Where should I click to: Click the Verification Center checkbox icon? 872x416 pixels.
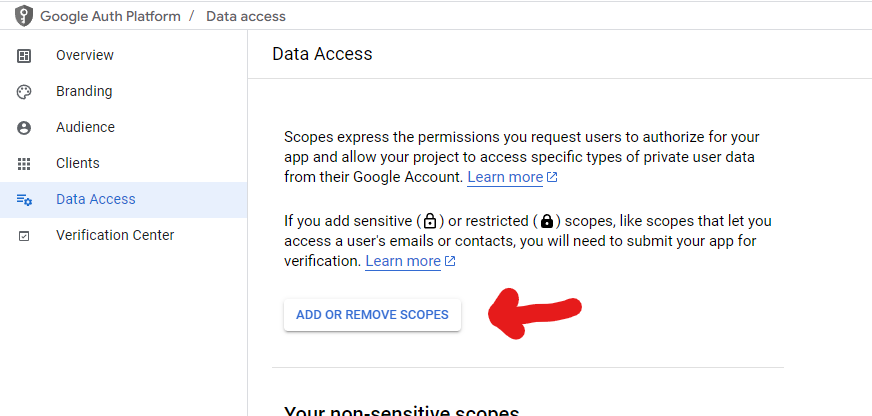pos(24,236)
